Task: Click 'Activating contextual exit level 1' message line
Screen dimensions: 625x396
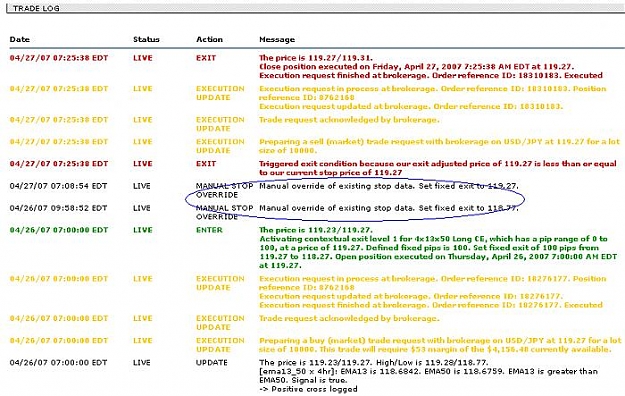Action: [x=433, y=239]
